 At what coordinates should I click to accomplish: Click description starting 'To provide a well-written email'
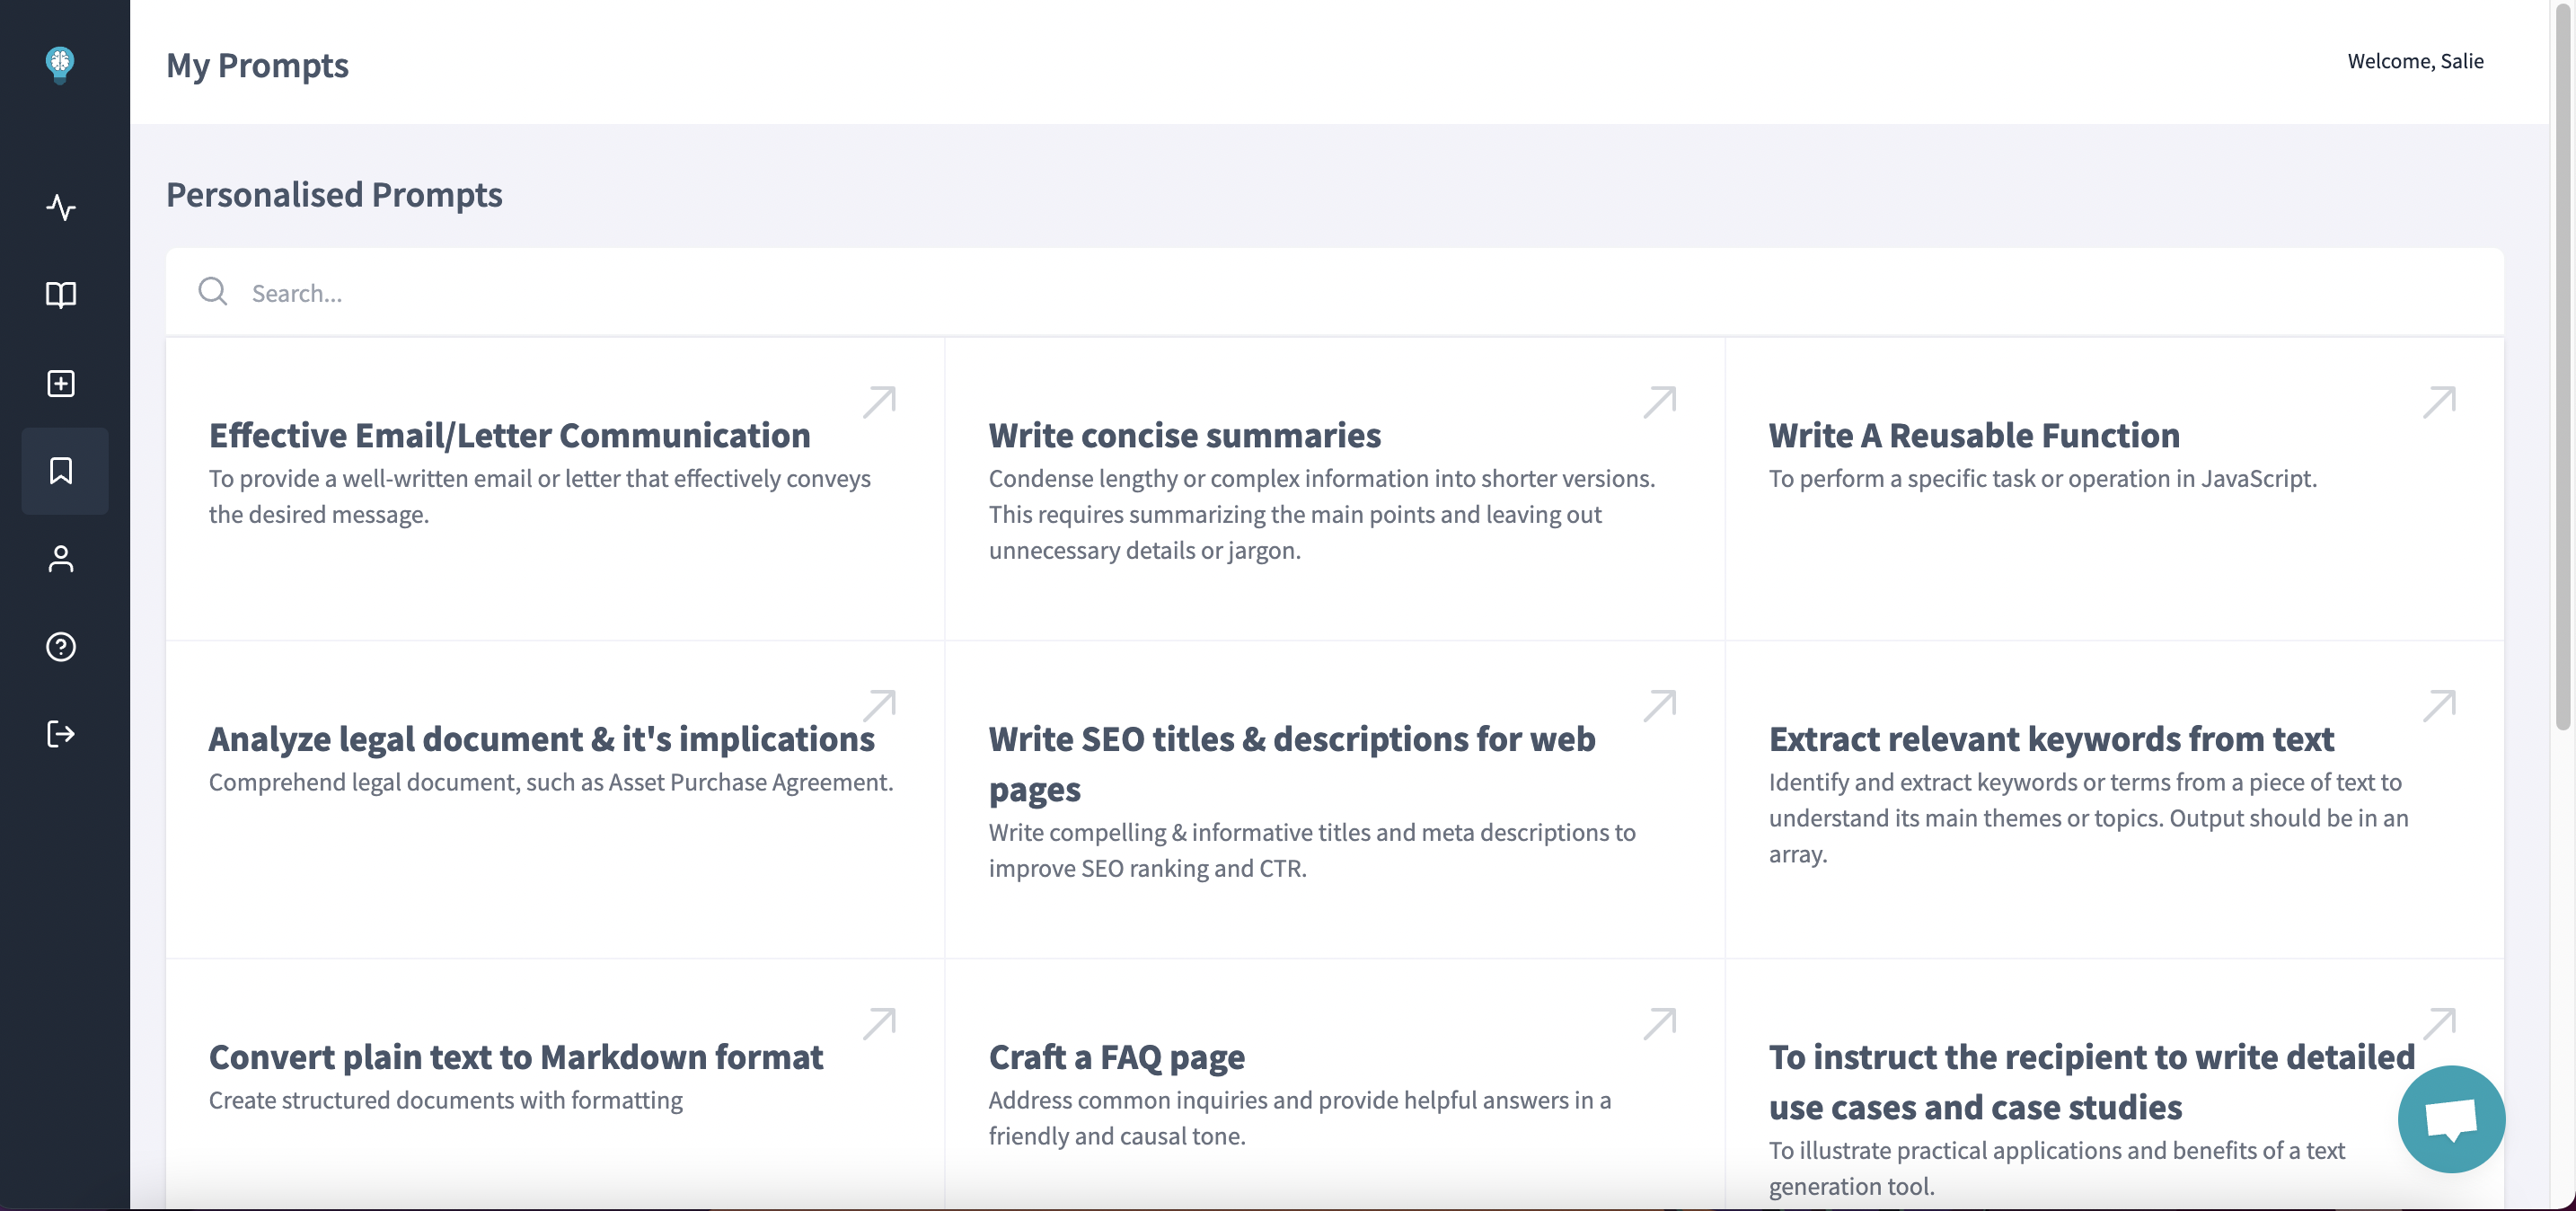pos(540,497)
